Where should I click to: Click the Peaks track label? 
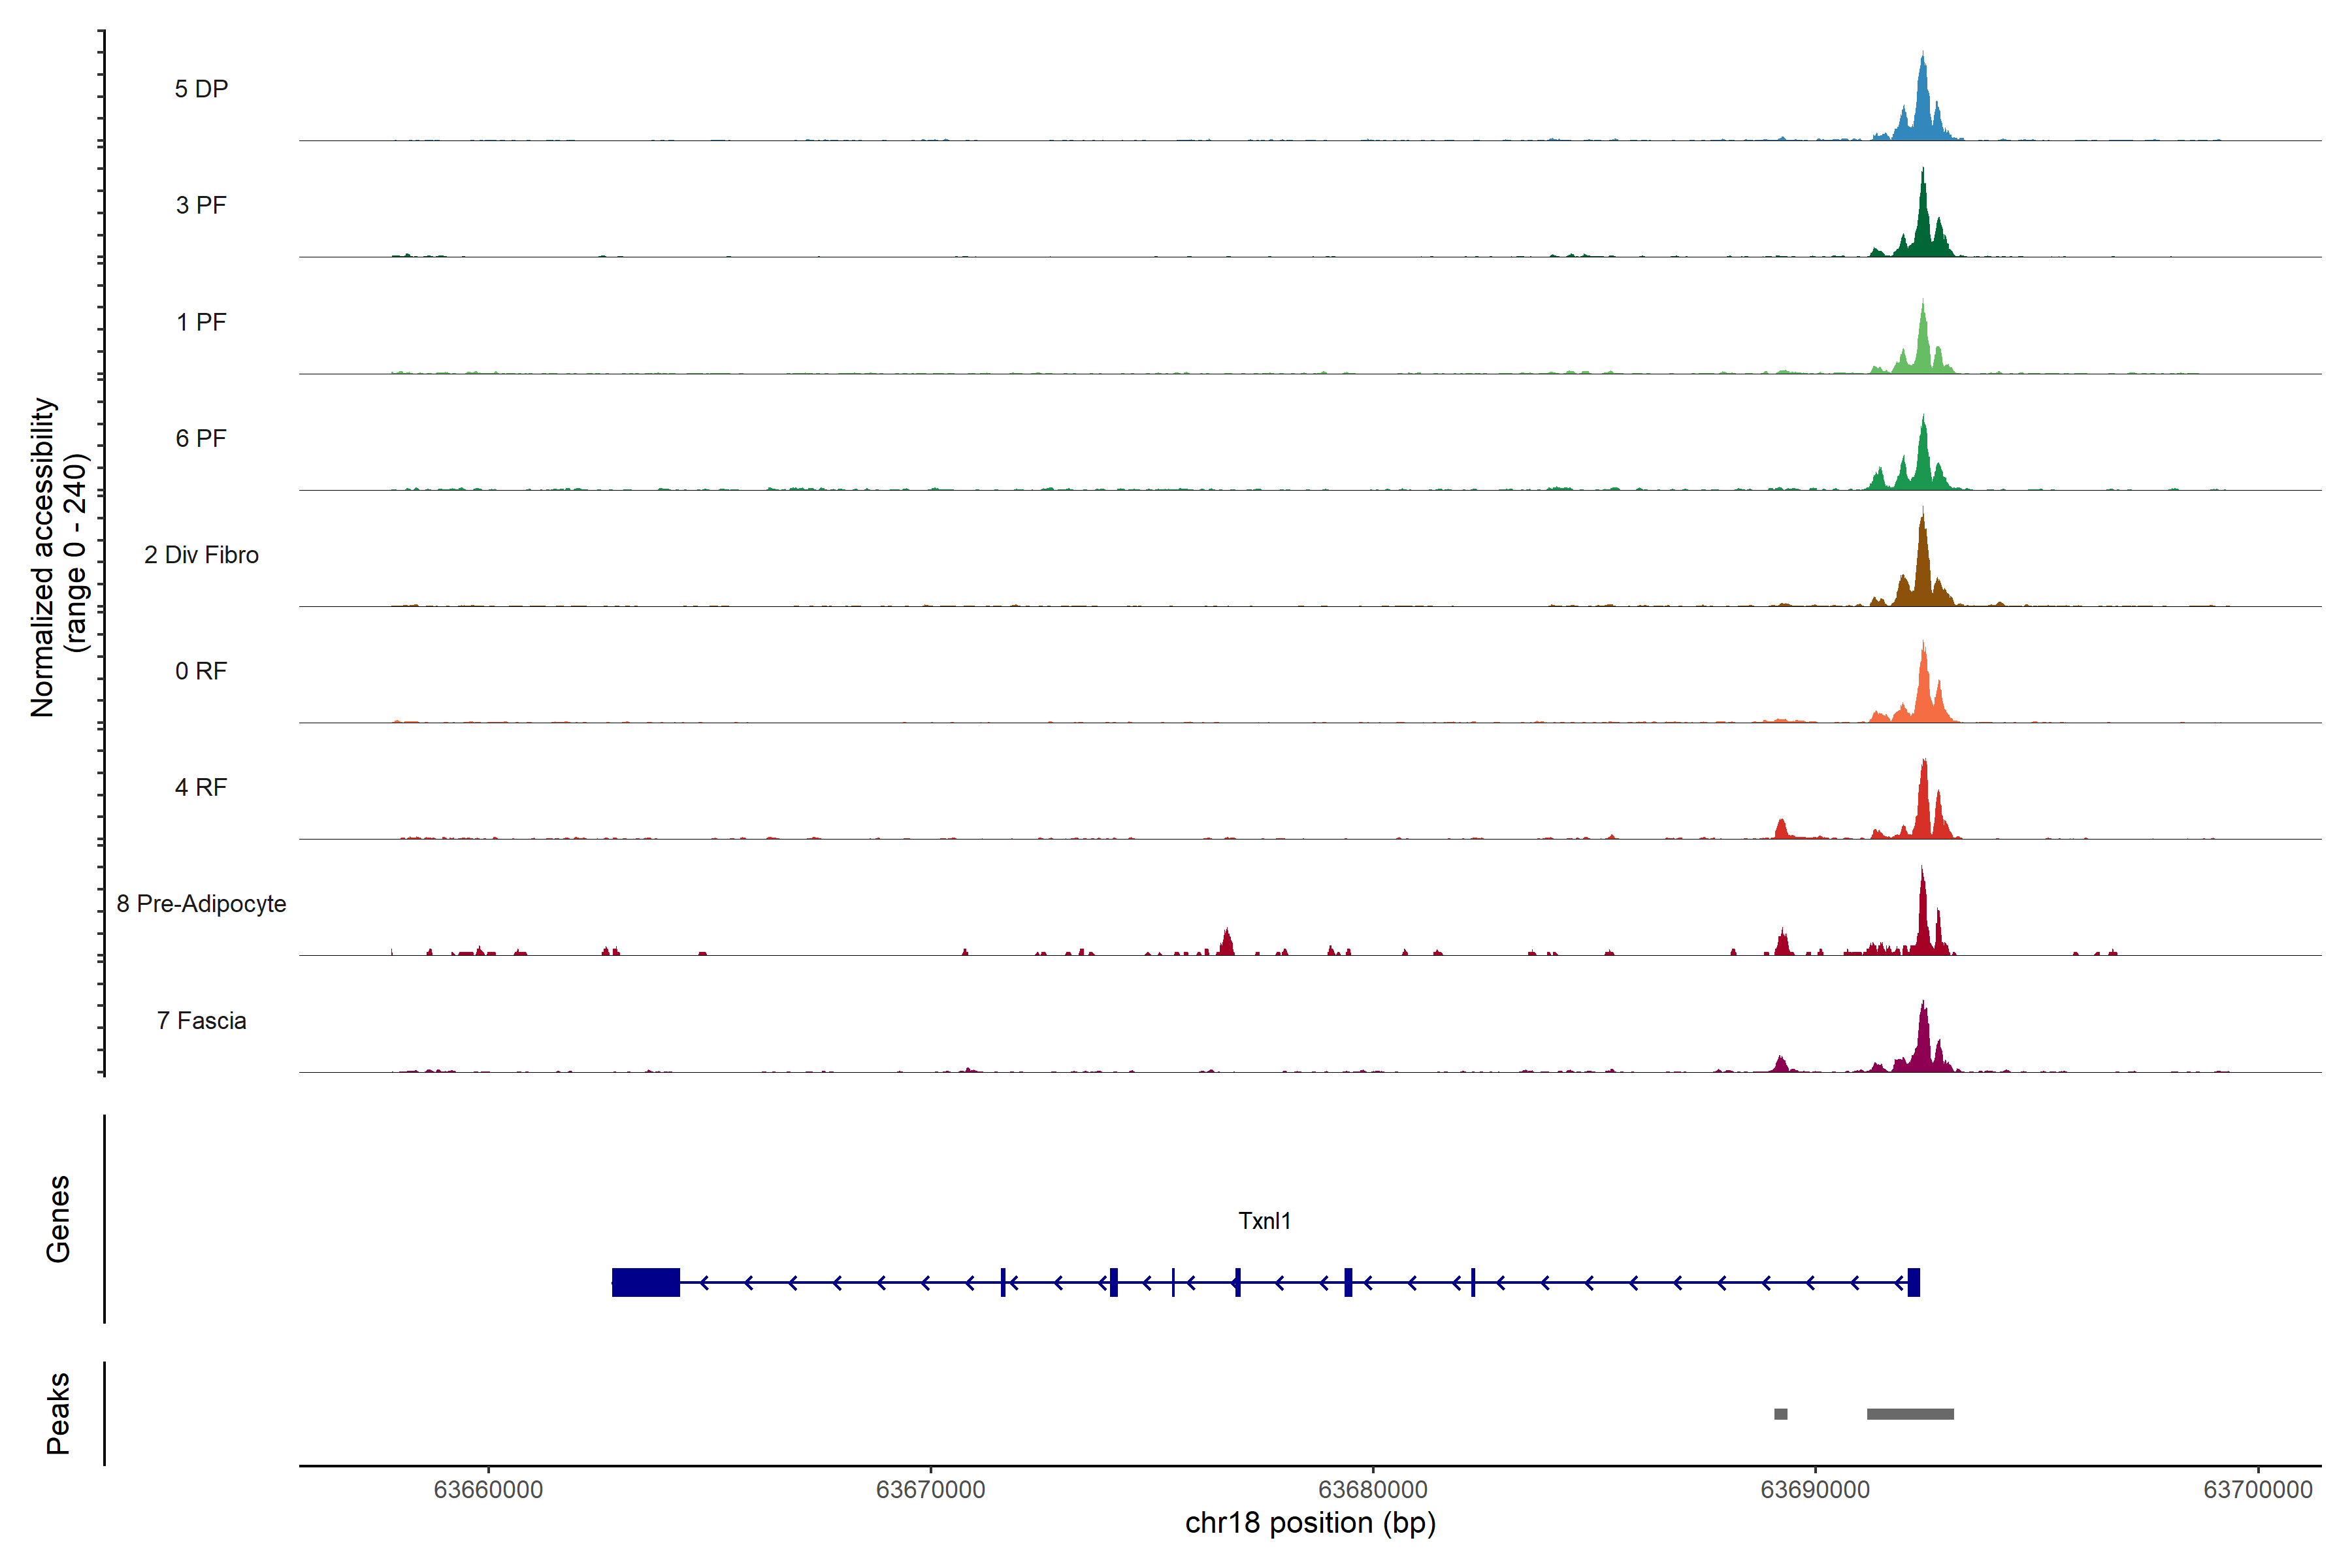point(58,1413)
